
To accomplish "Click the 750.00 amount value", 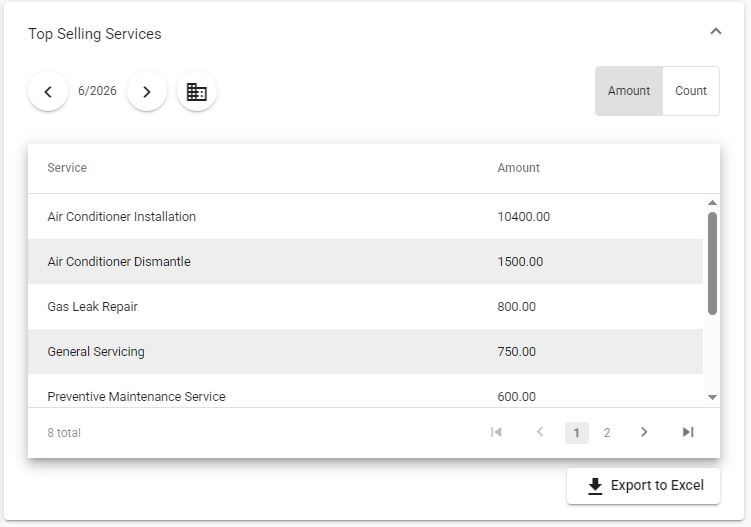I will (x=516, y=352).
